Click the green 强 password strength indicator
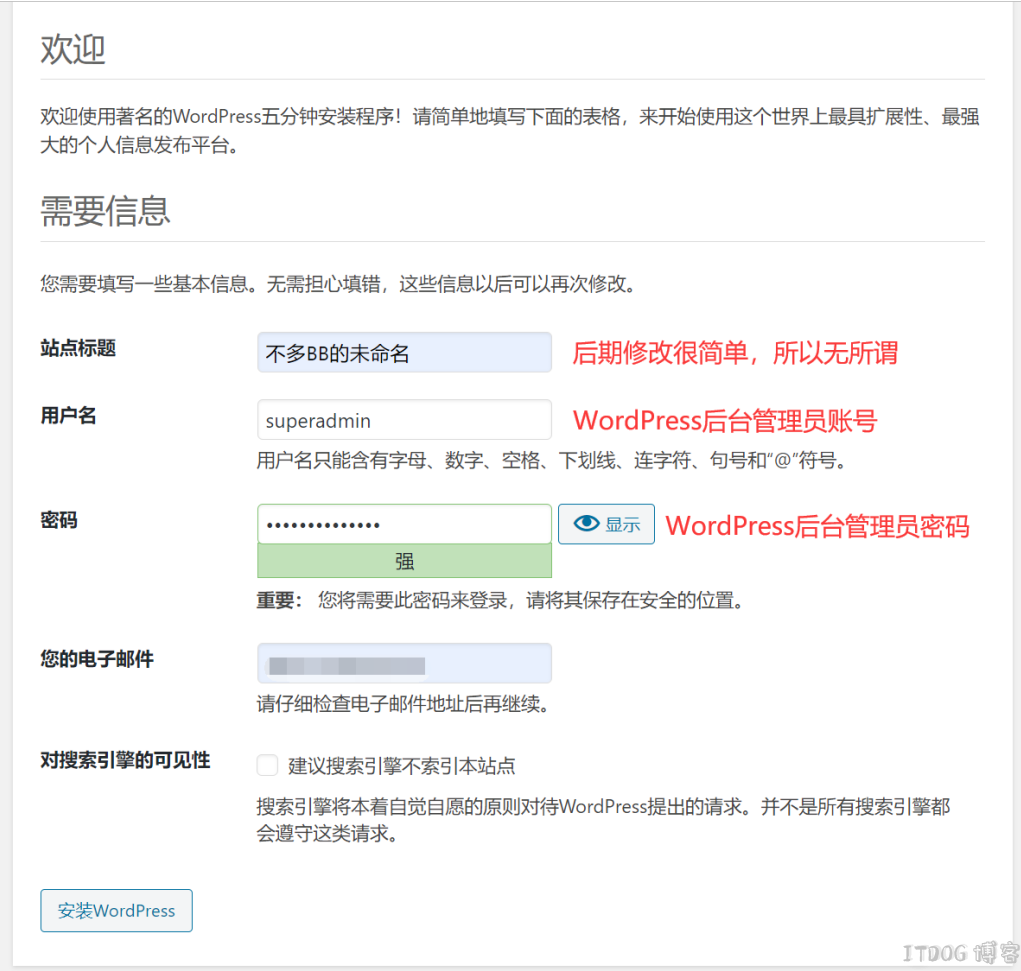 (404, 561)
